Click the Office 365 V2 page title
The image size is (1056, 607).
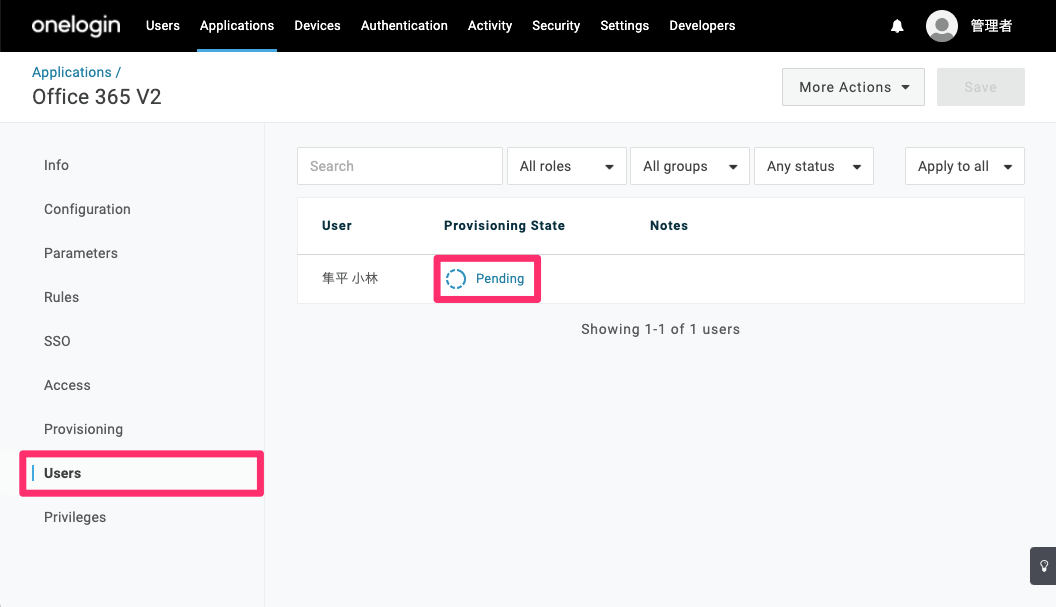point(97,97)
